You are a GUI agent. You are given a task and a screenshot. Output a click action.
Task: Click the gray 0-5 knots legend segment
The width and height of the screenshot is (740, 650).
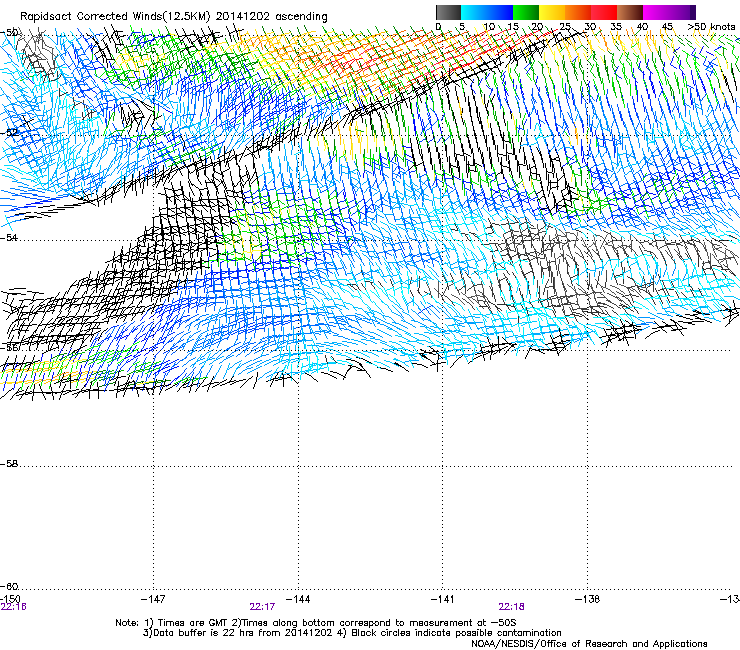[x=448, y=12]
